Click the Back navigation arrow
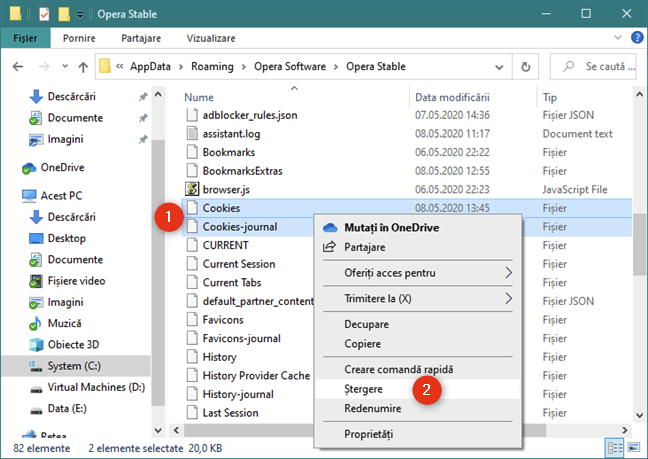648x459 pixels. pyautogui.click(x=18, y=68)
